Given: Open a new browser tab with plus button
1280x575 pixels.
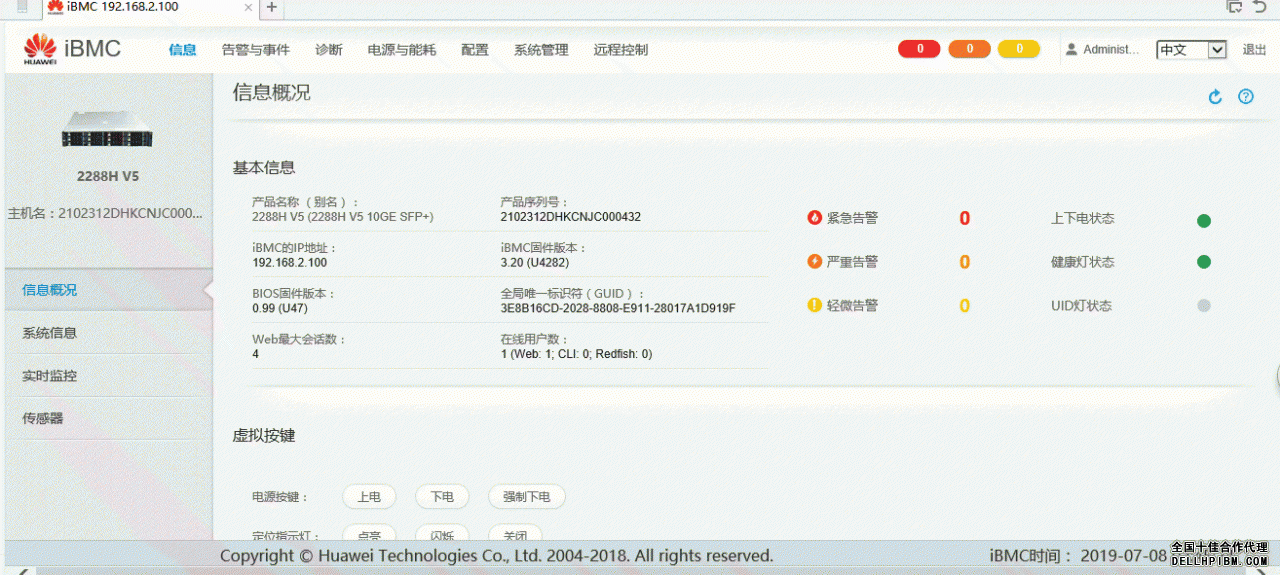Looking at the screenshot, I should click(271, 8).
